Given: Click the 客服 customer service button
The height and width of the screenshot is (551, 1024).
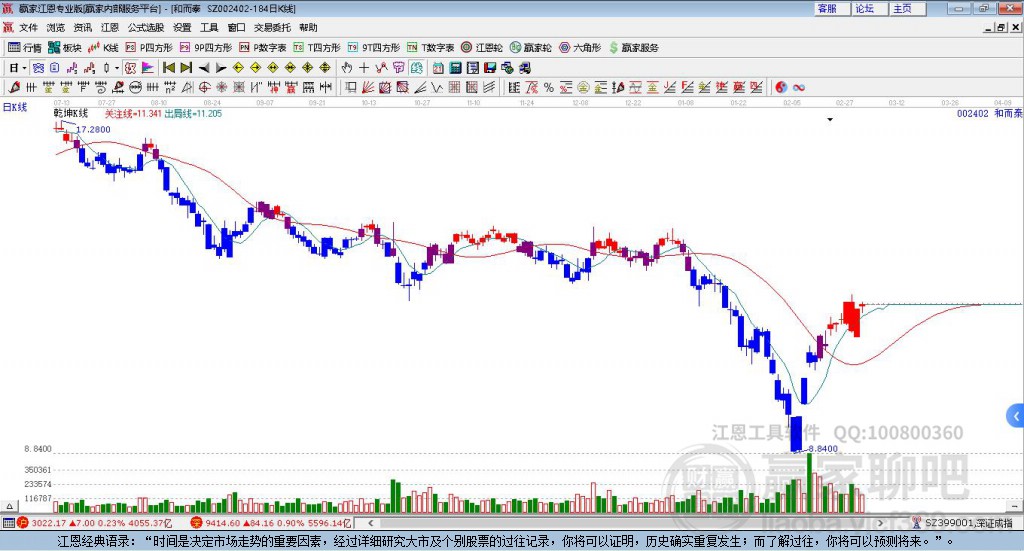Looking at the screenshot, I should click(x=827, y=8).
